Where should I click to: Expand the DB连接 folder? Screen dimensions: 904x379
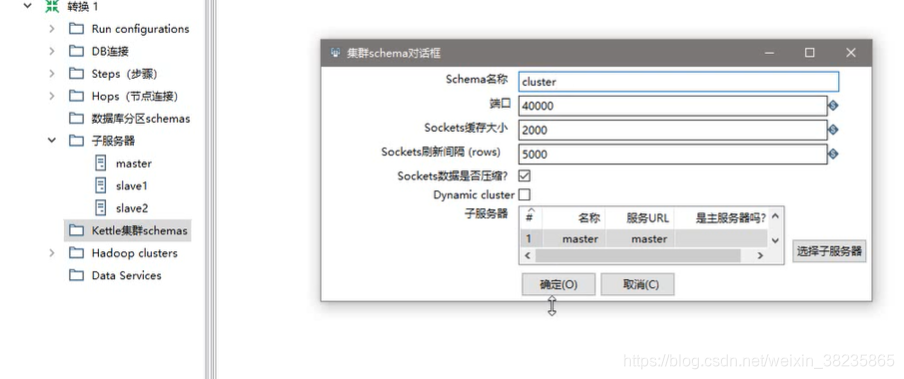click(52, 51)
